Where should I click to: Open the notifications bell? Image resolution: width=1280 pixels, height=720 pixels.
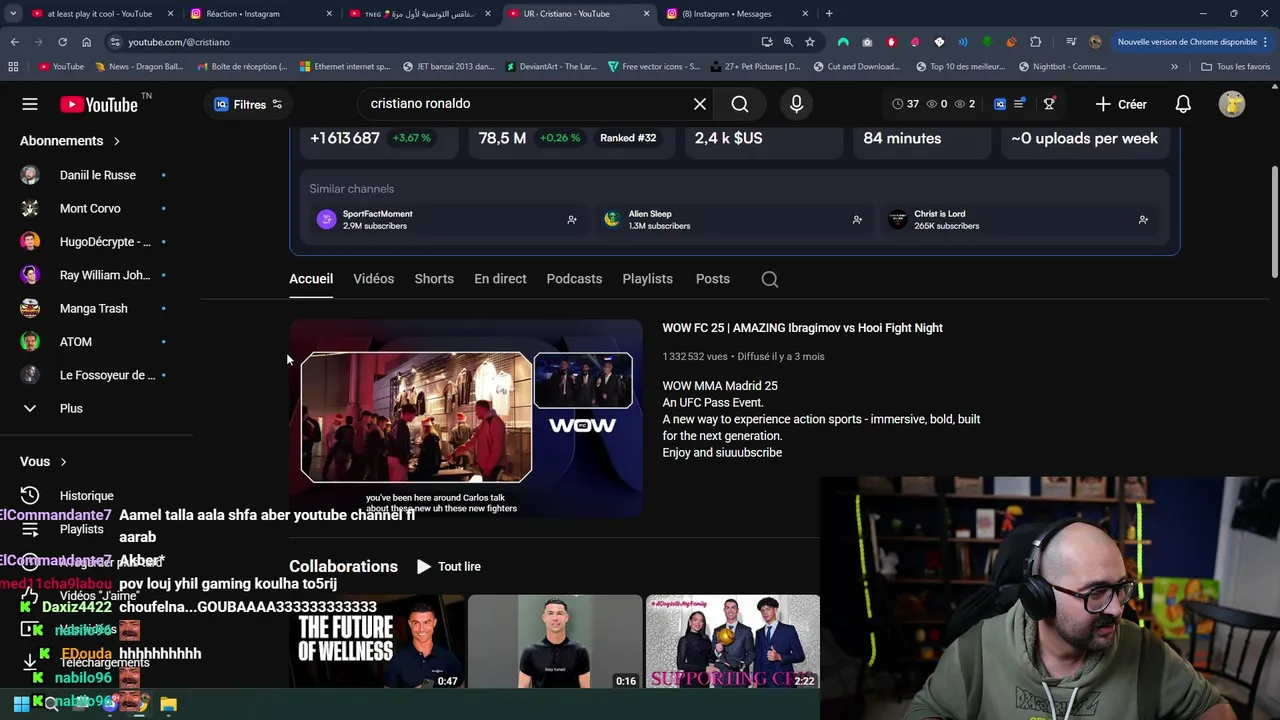point(1183,104)
